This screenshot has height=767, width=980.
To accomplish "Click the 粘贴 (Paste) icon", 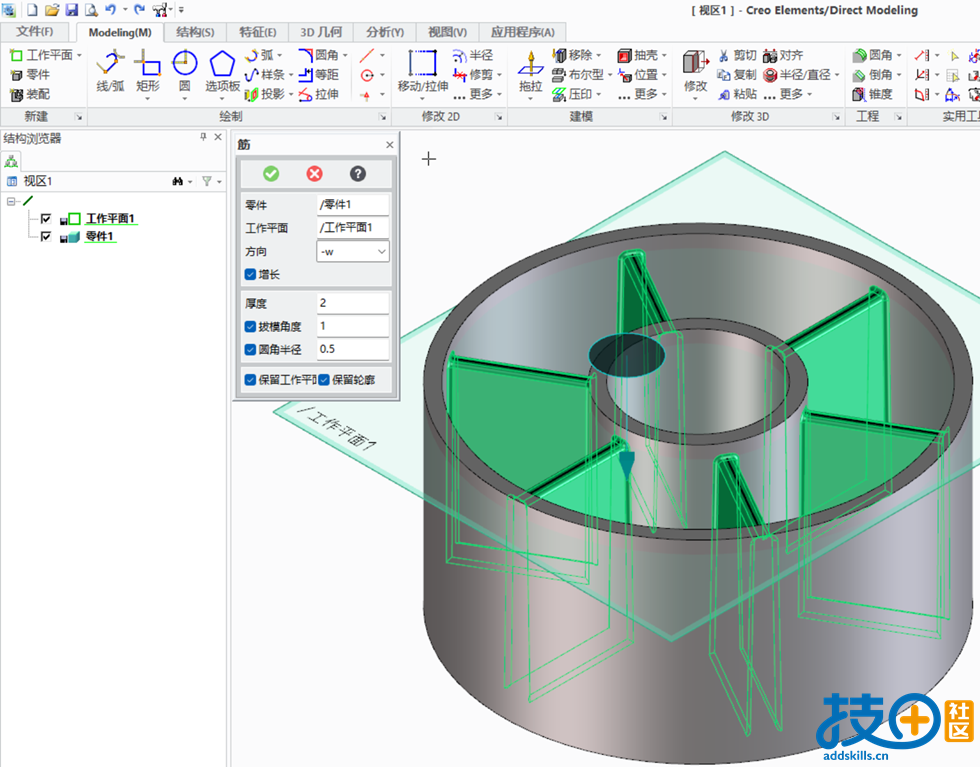I will tap(738, 94).
